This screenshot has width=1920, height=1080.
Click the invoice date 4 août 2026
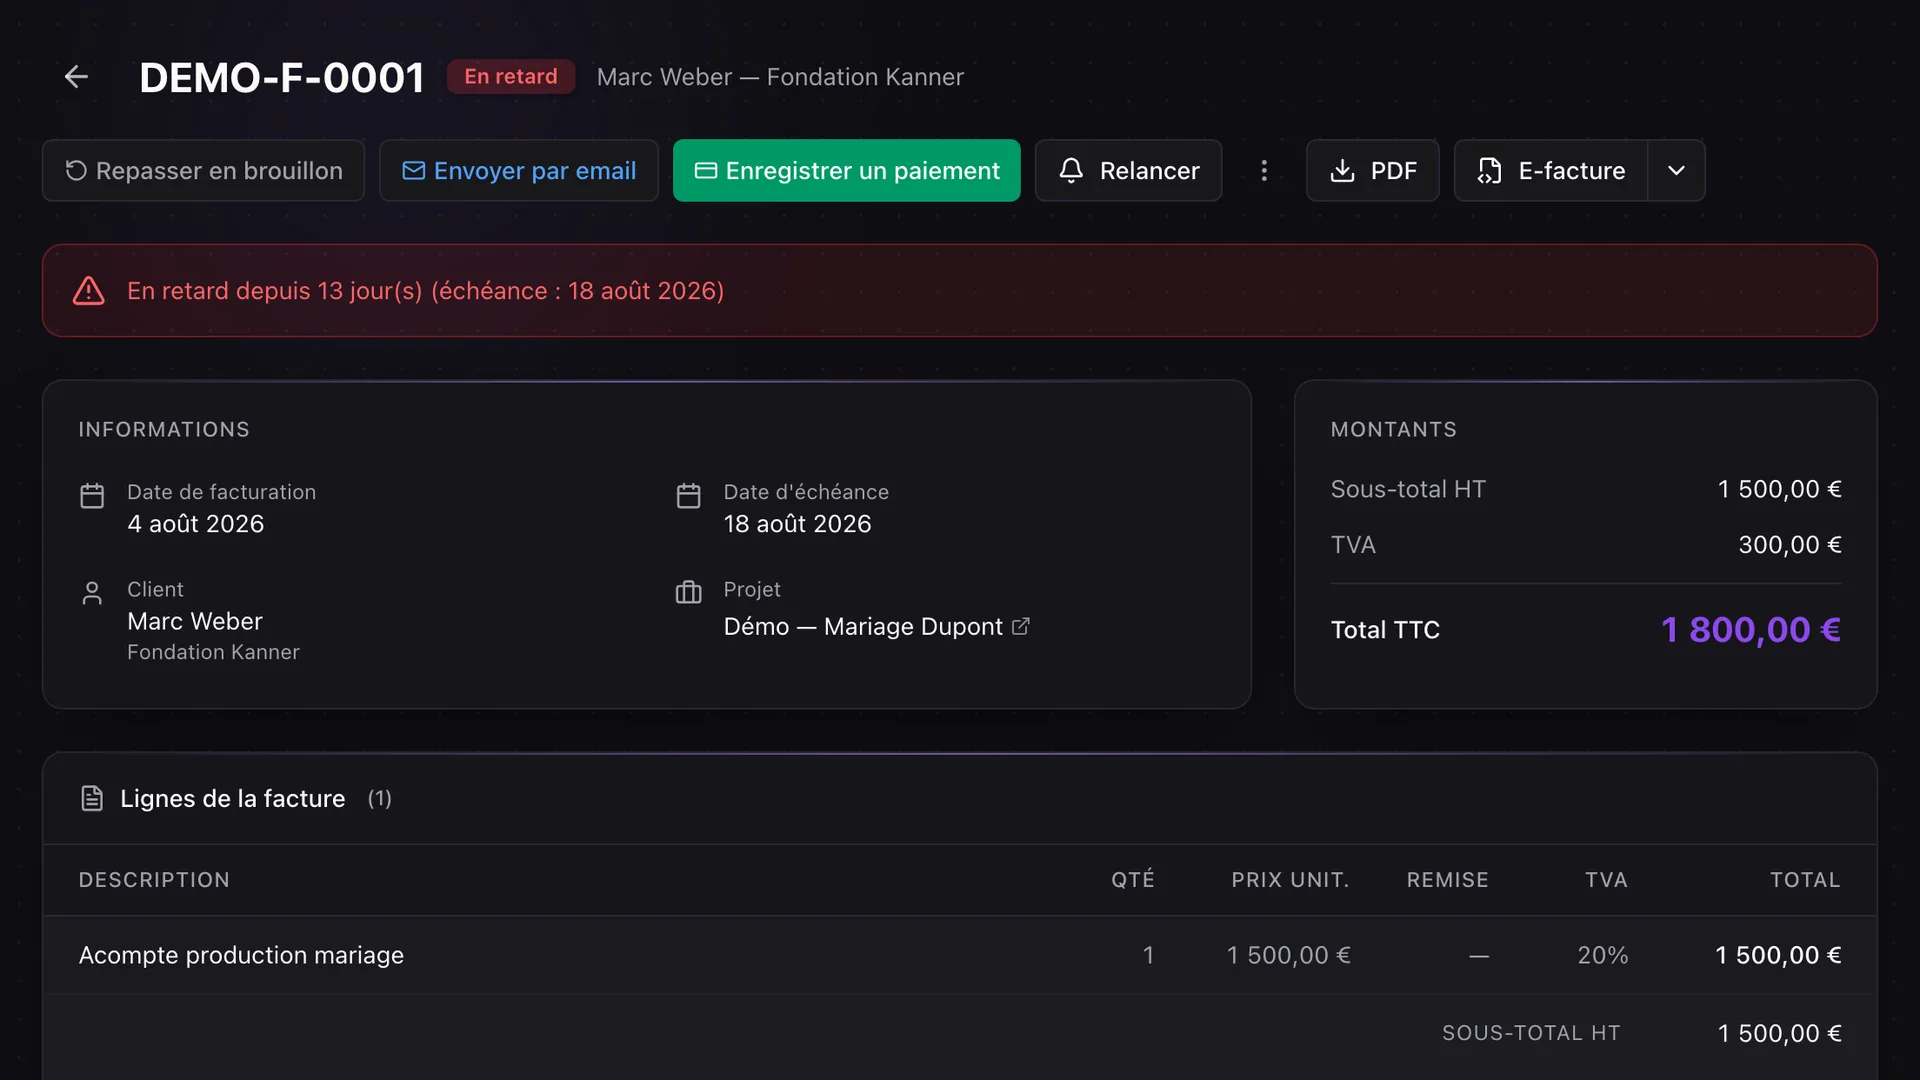point(196,524)
